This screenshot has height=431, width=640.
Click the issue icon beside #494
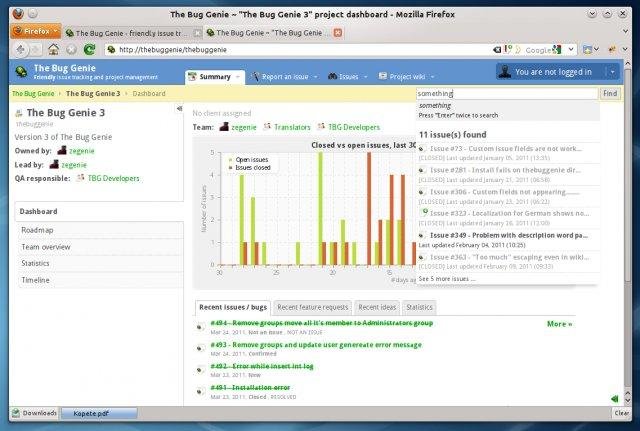200,324
